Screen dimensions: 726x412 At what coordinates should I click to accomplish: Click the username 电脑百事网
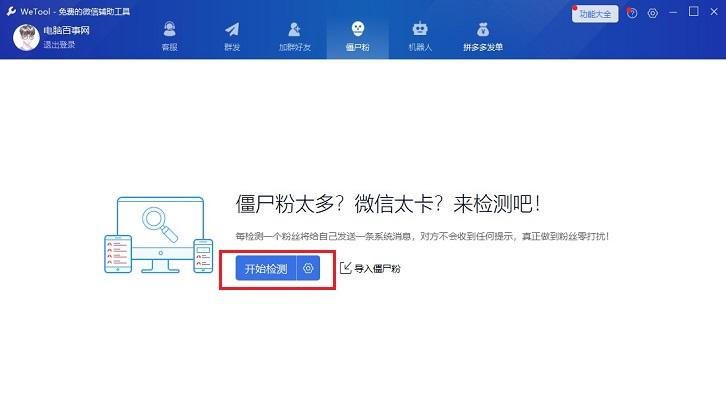(66, 31)
